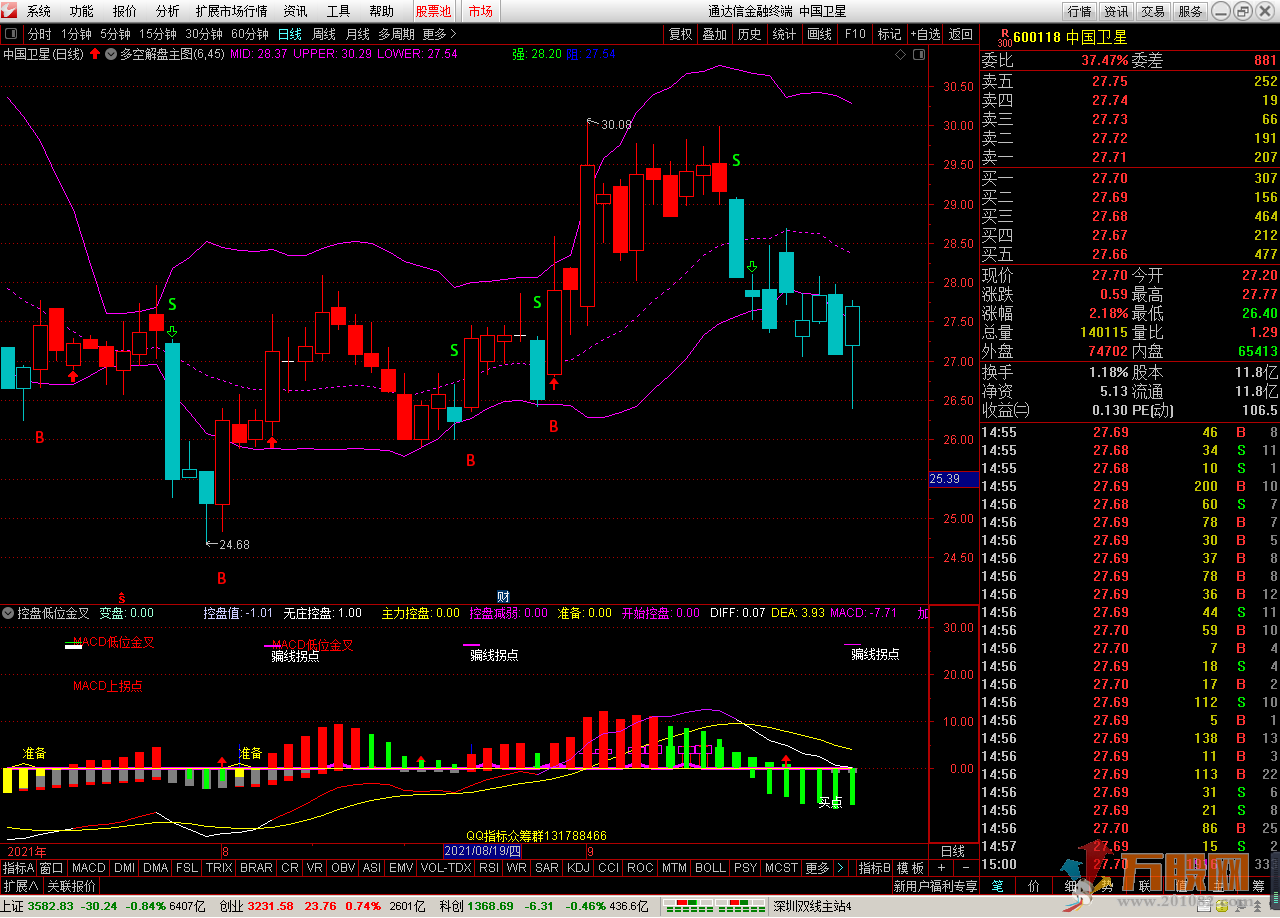The height and width of the screenshot is (918, 1280).
Task: Click the red 财 marker on time axis
Action: coord(503,596)
